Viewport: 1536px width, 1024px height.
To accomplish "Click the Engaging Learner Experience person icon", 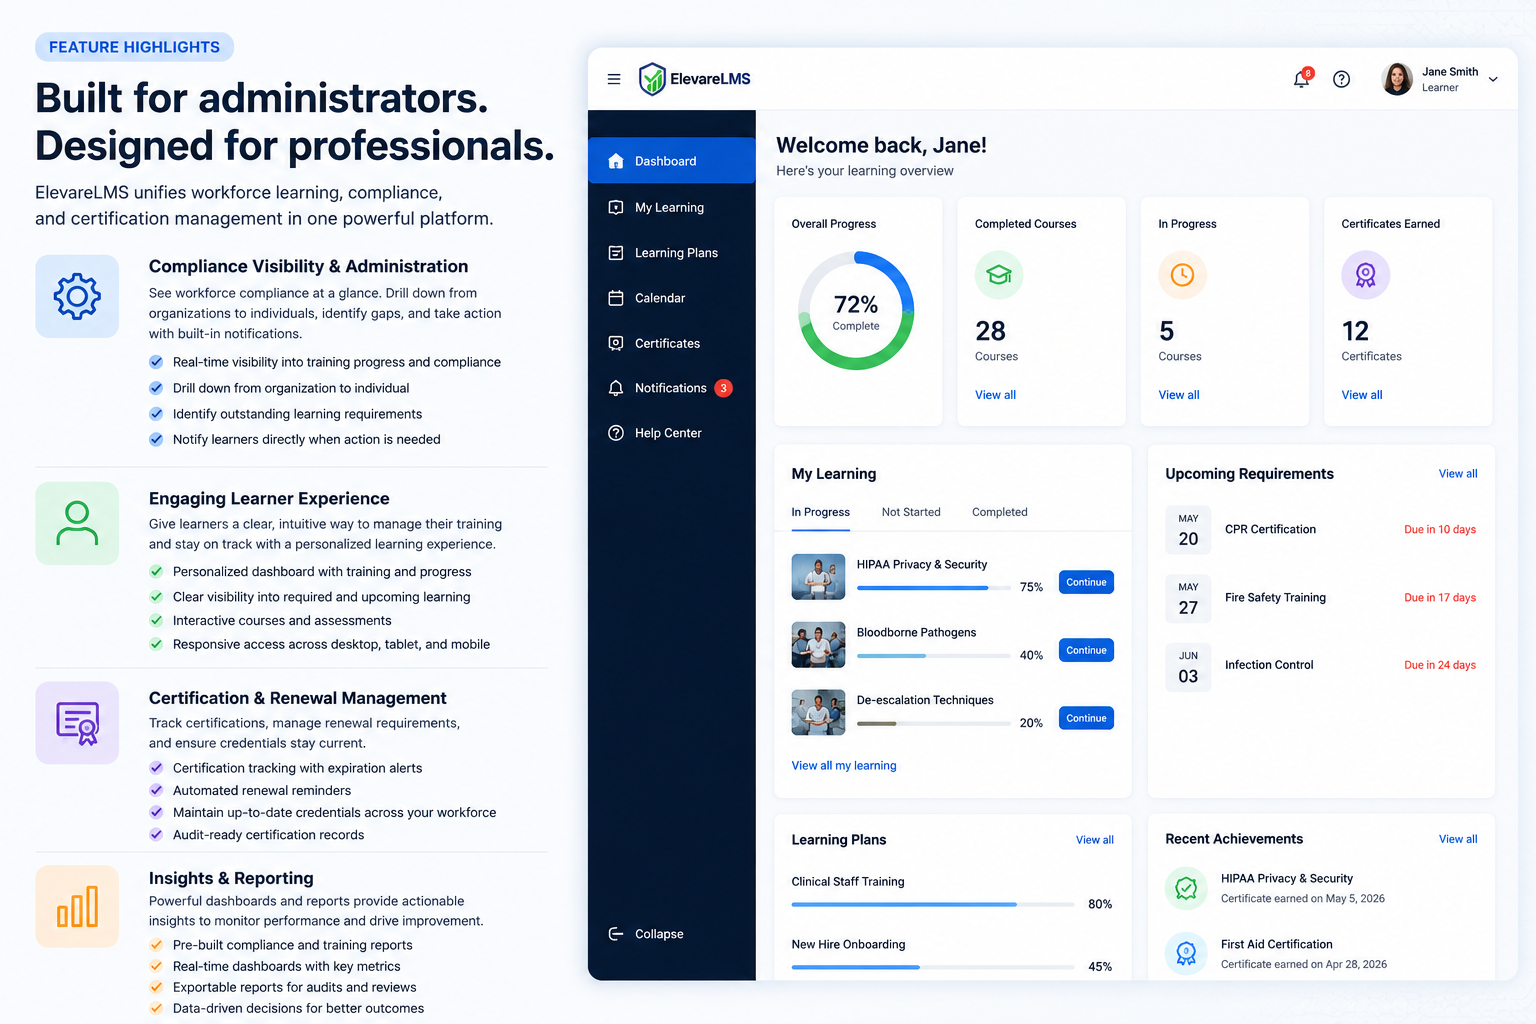I will [x=77, y=523].
